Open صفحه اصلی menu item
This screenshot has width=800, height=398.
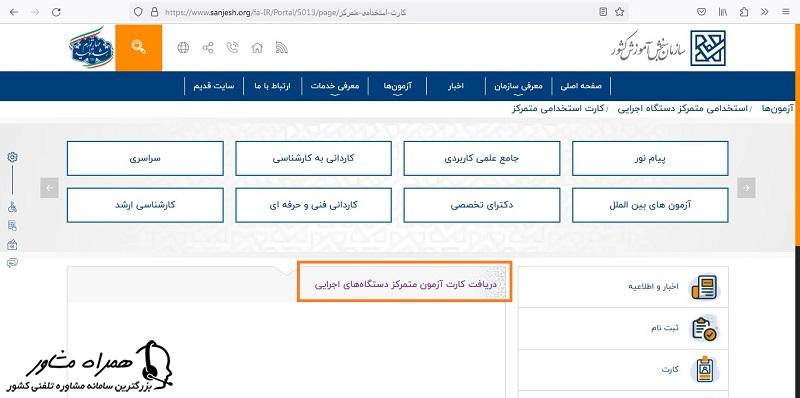click(581, 86)
